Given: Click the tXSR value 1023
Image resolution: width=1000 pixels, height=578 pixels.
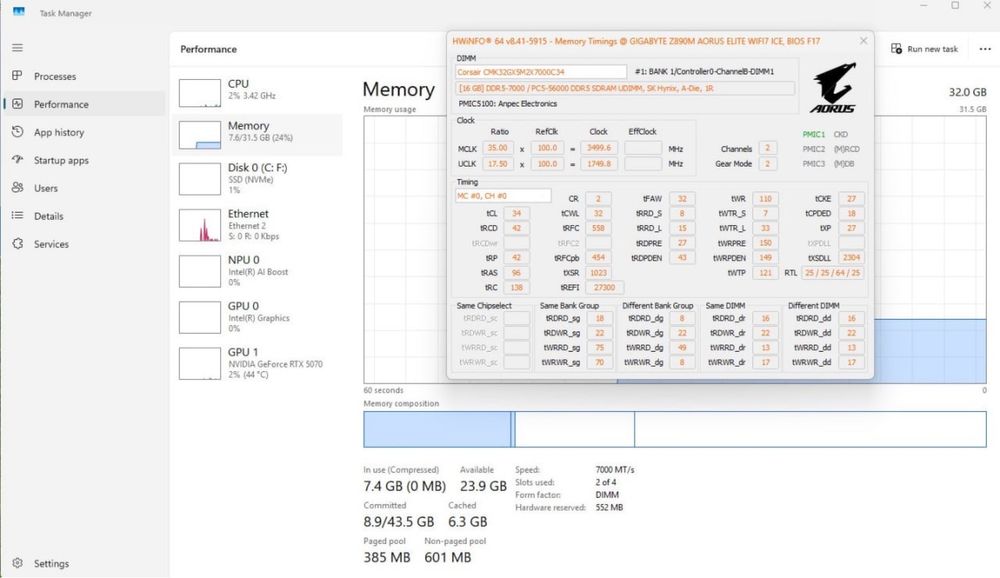Looking at the screenshot, I should click(598, 273).
